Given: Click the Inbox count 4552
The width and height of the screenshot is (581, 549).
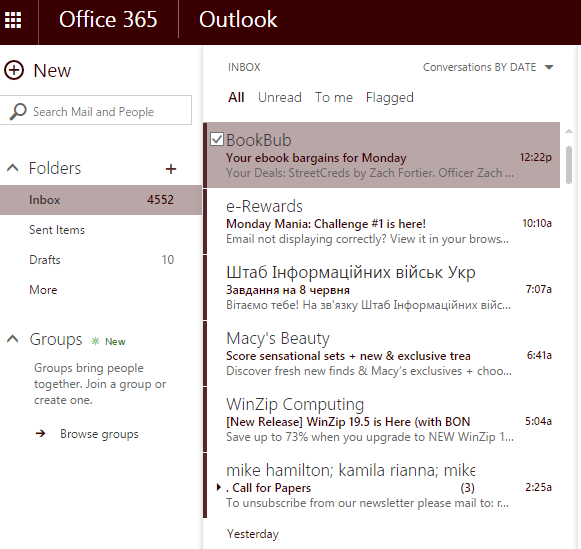Looking at the screenshot, I should 160,200.
